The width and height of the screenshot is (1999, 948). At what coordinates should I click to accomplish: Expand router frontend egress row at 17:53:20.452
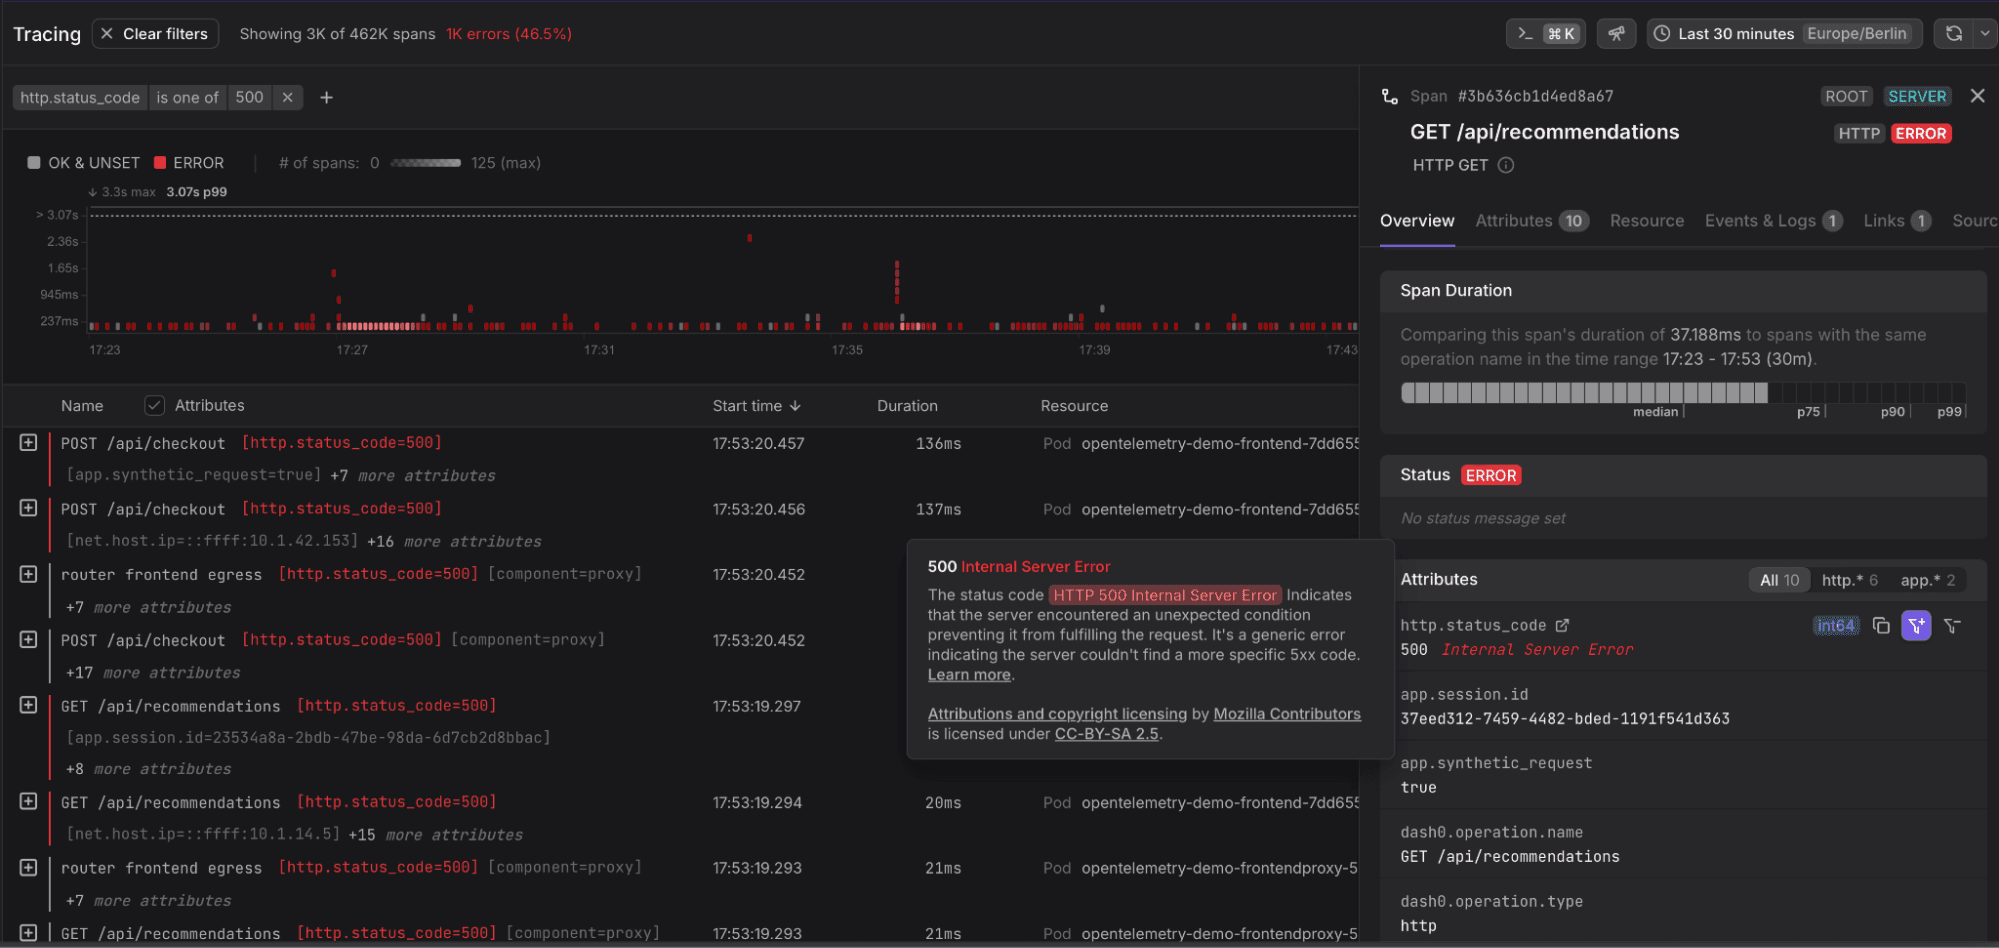28,574
